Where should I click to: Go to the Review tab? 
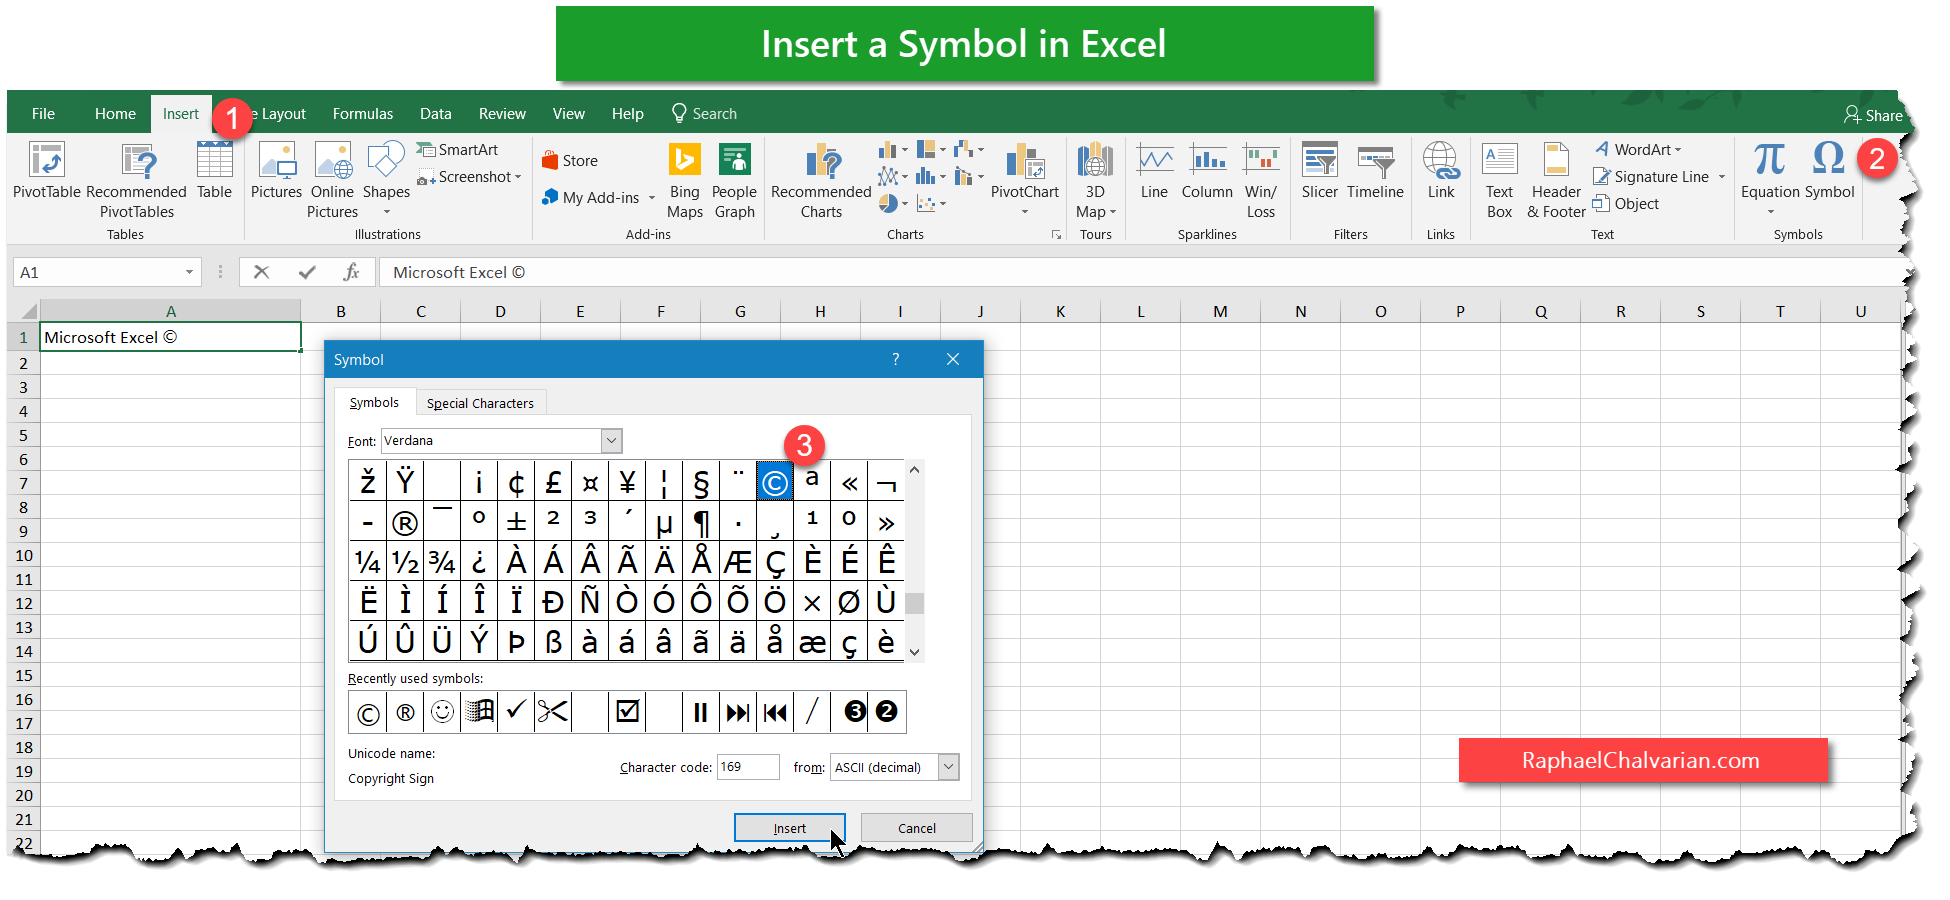502,114
